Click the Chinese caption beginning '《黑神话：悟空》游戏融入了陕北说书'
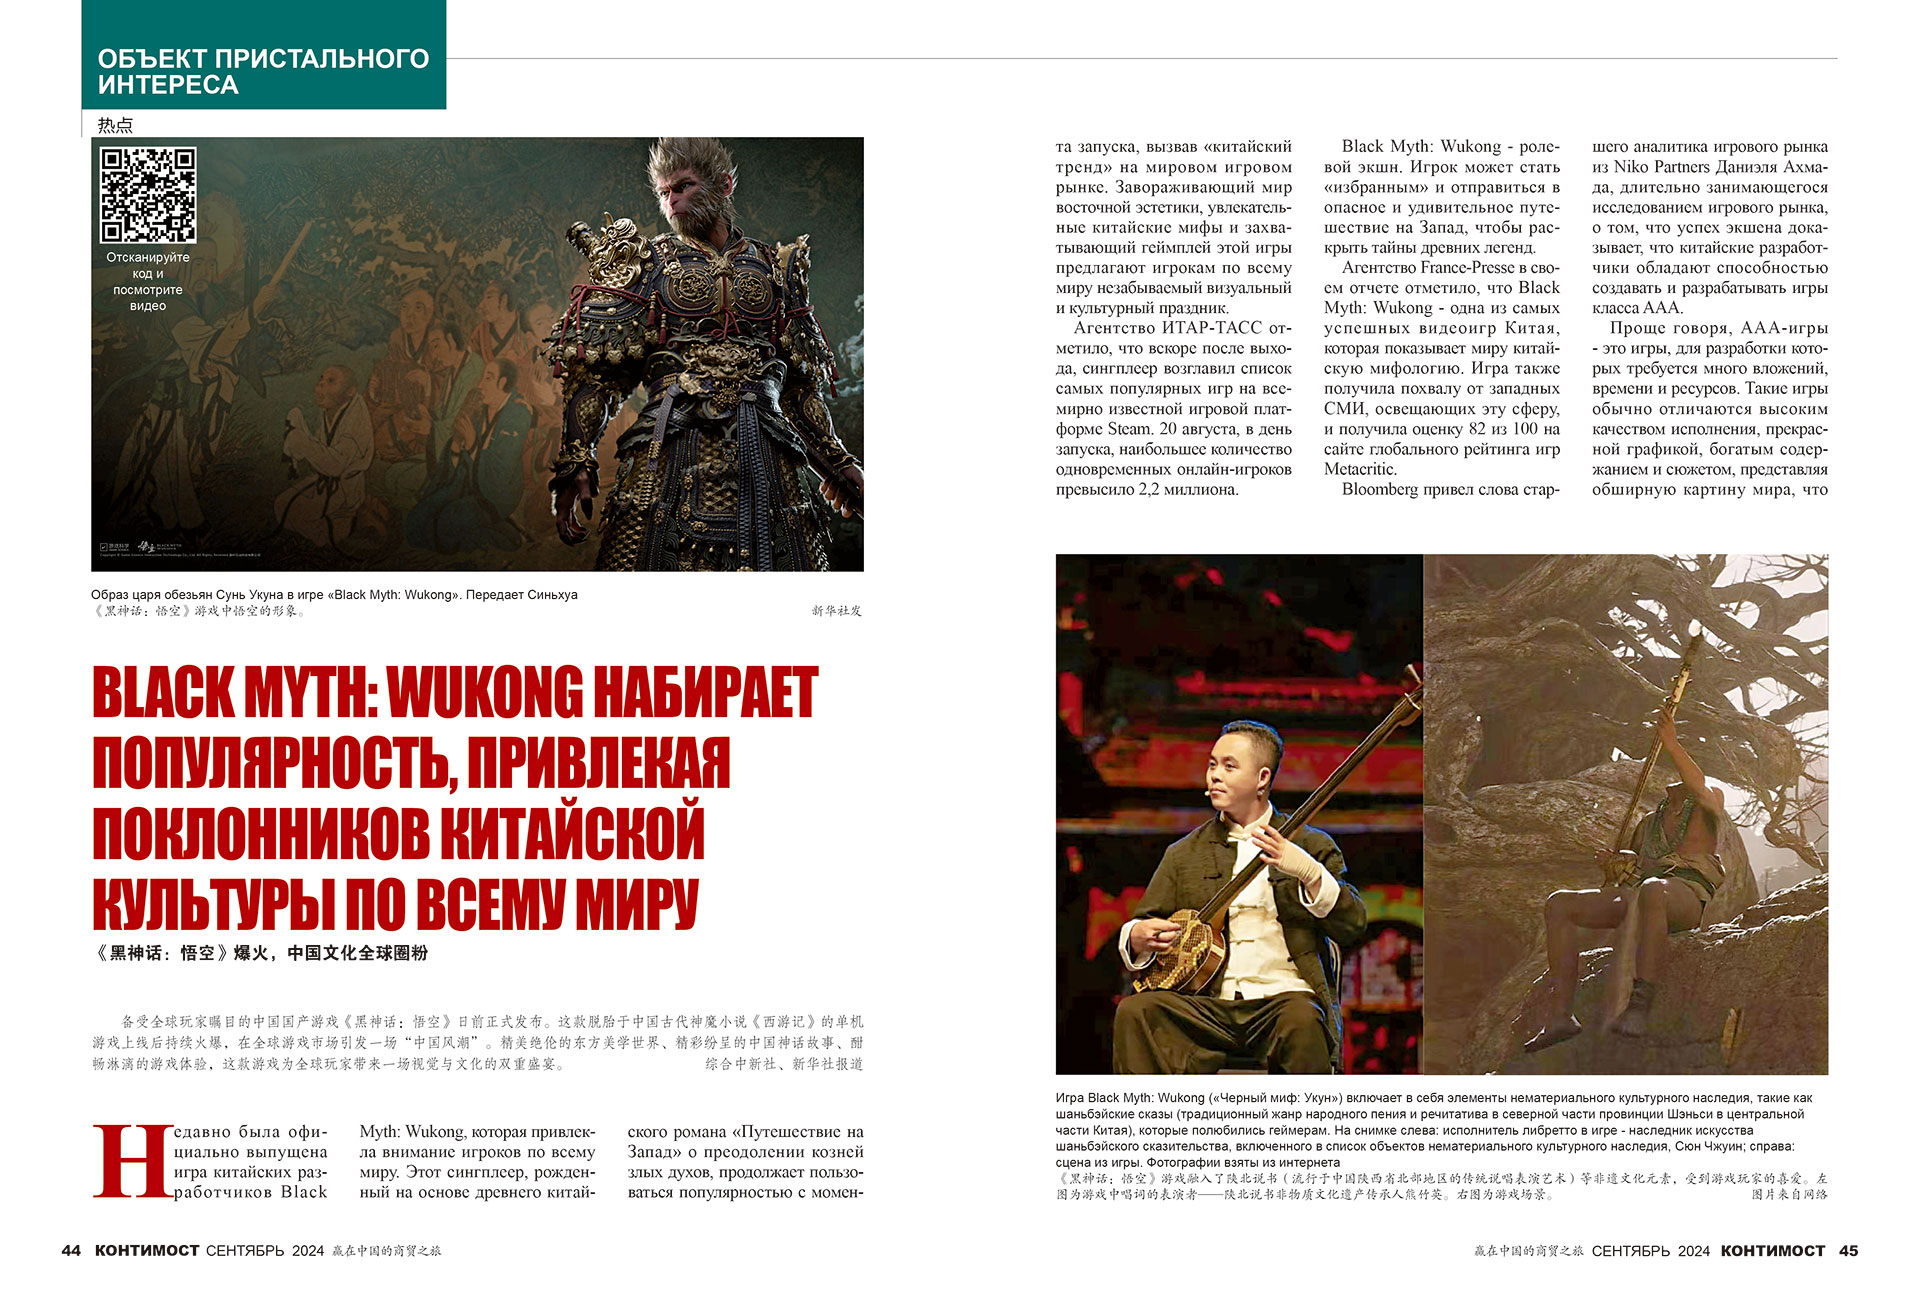Image resolution: width=1920 pixels, height=1303 pixels. click(1442, 1187)
